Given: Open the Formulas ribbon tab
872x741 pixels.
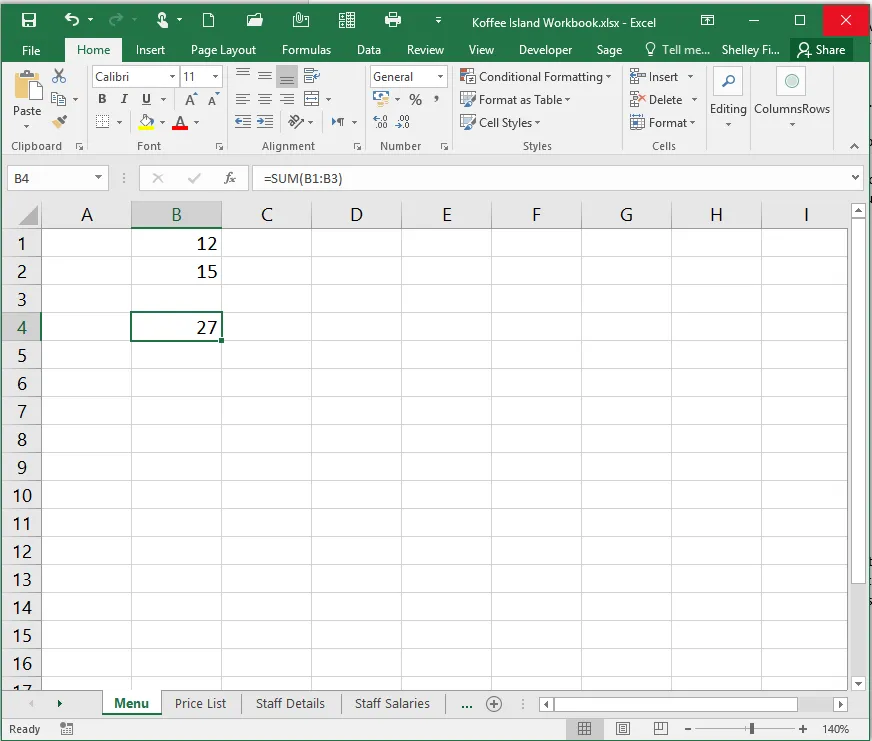Looking at the screenshot, I should click(306, 50).
